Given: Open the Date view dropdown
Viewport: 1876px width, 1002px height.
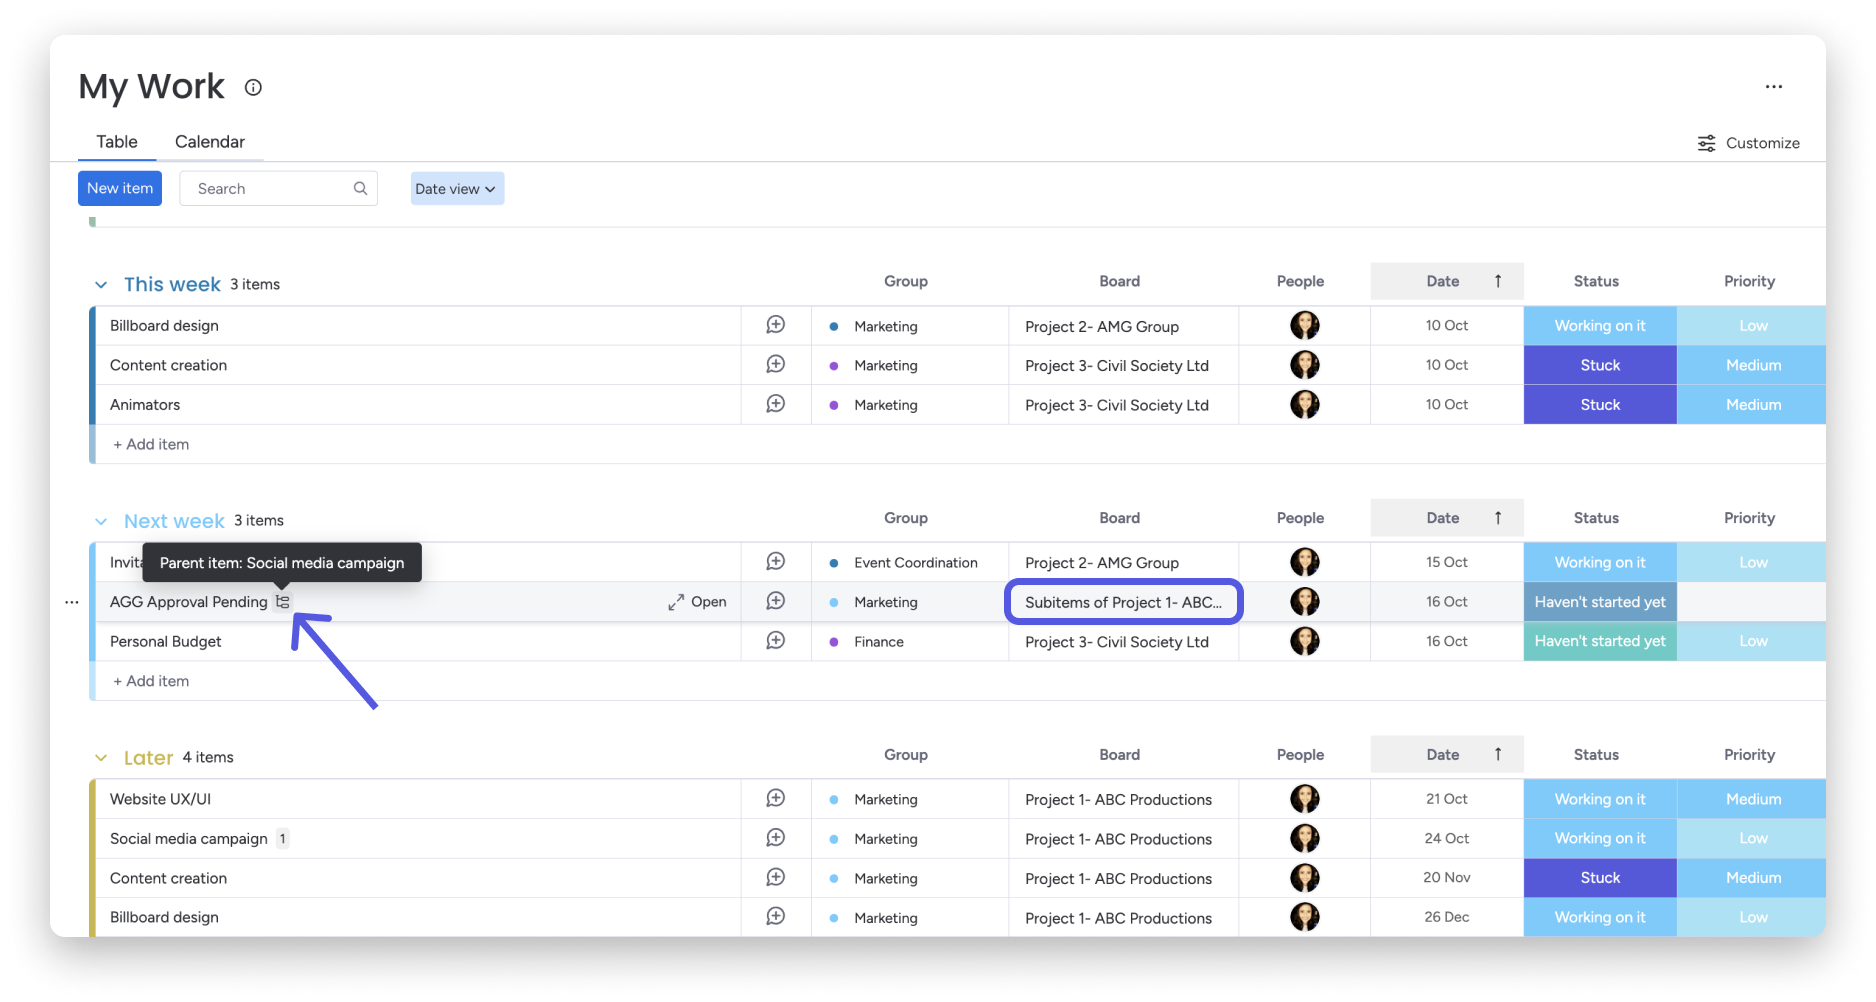Looking at the screenshot, I should (x=456, y=189).
